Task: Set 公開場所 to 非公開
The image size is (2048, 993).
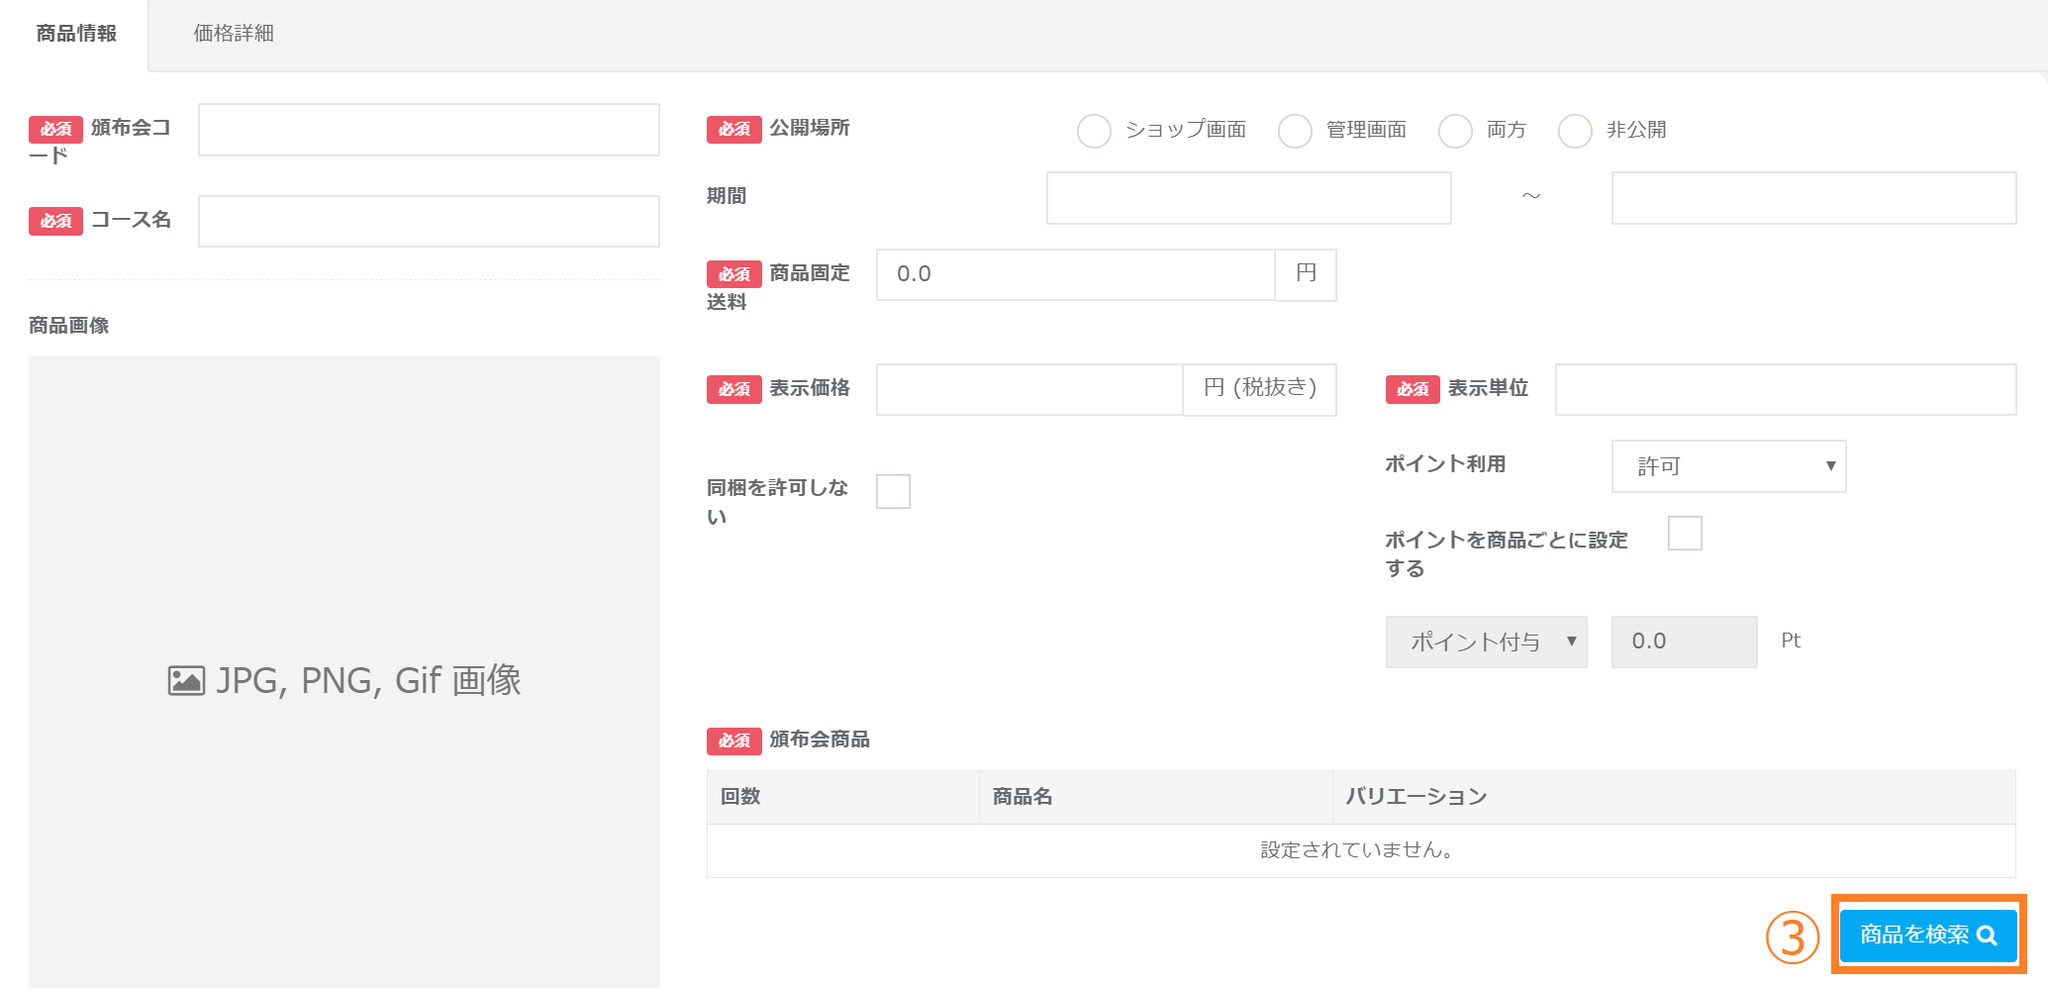Action: coord(1575,131)
